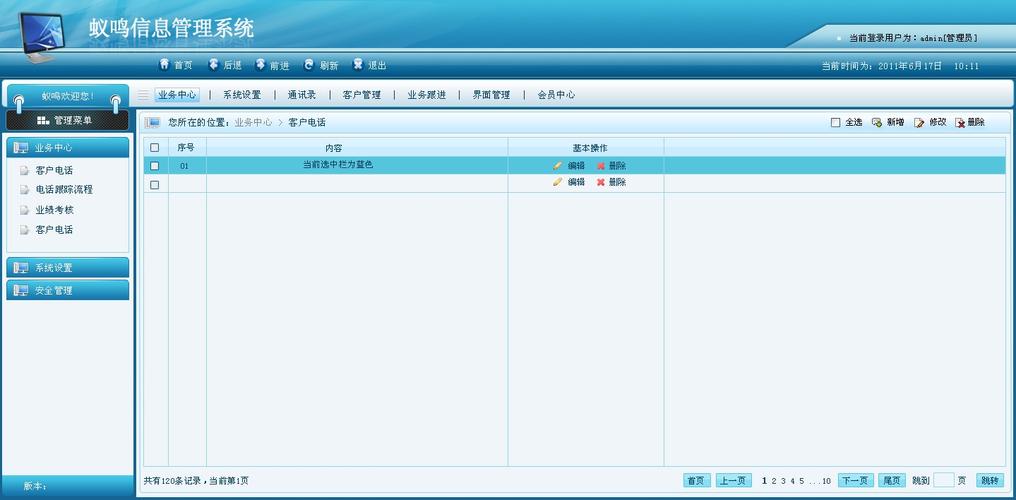The height and width of the screenshot is (500, 1016).
Task: Expand the 系统设置 sidebar section
Action: [x=67, y=267]
